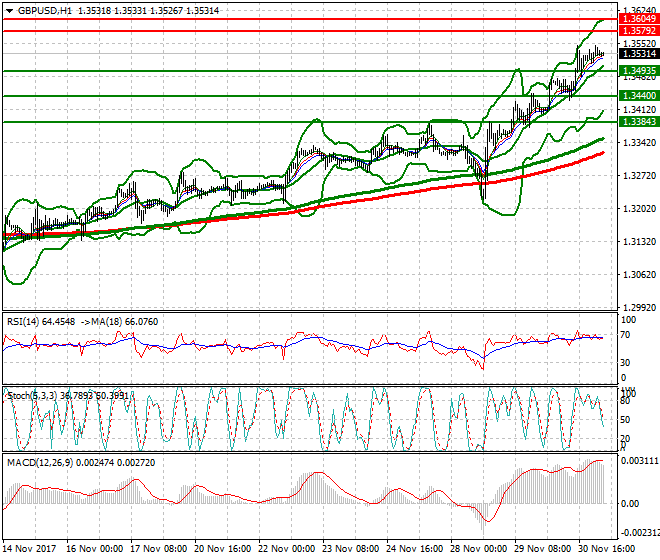Click the Stochastic 50 level scale value
Image resolution: width=660 pixels, height=560 pixels.
pyautogui.click(x=625, y=420)
